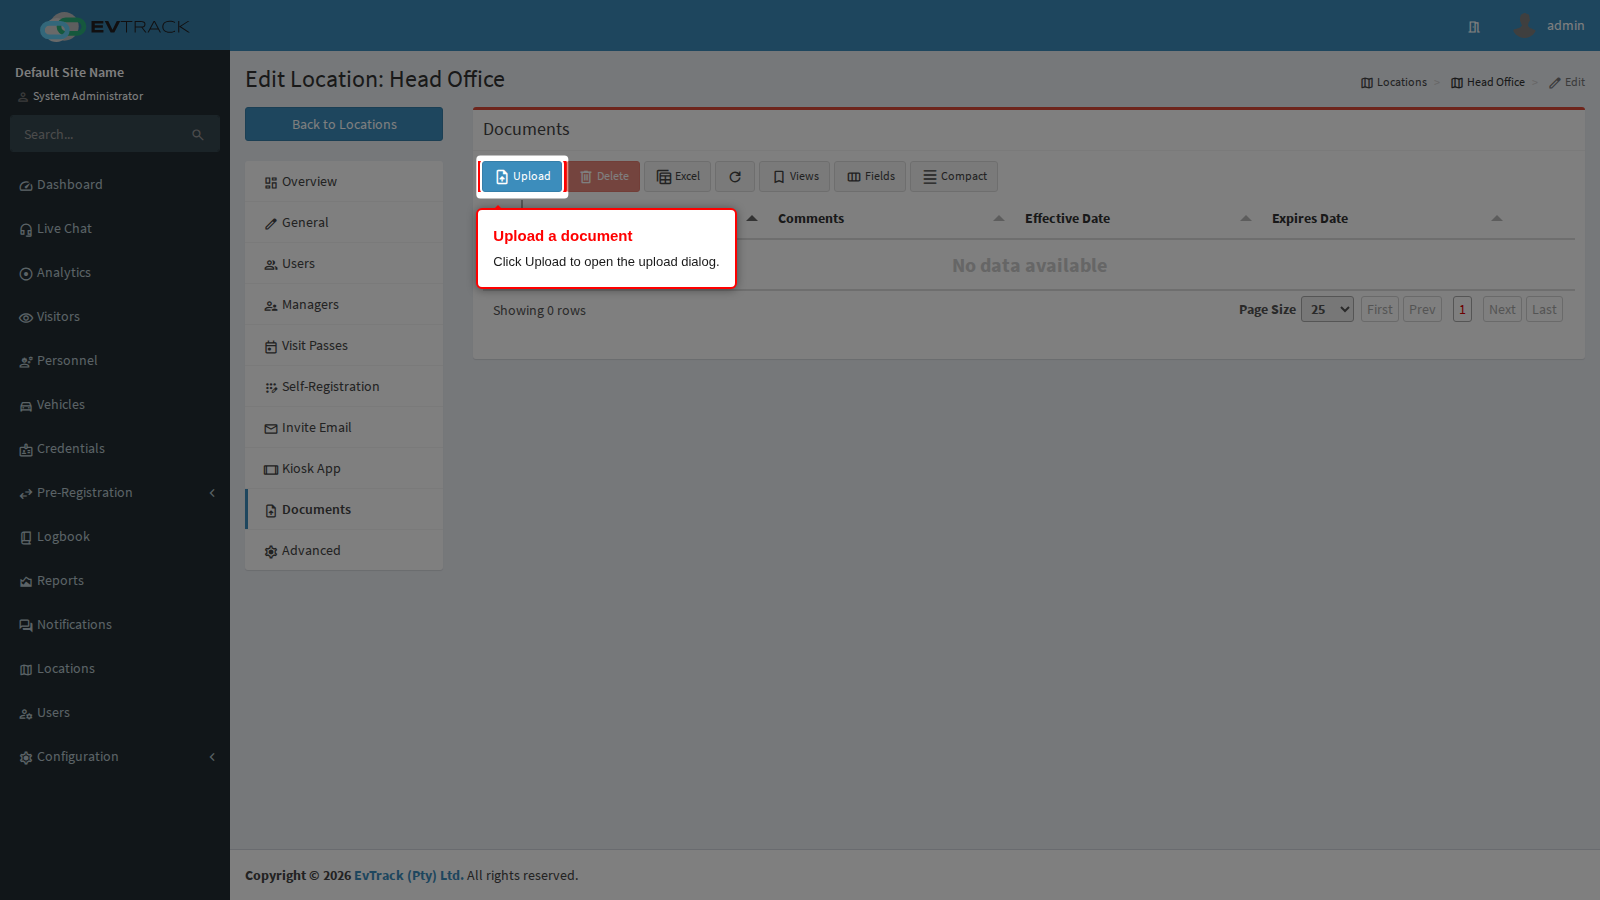This screenshot has width=1600, height=900.
Task: Open Visitors in sidebar
Action: (x=115, y=317)
